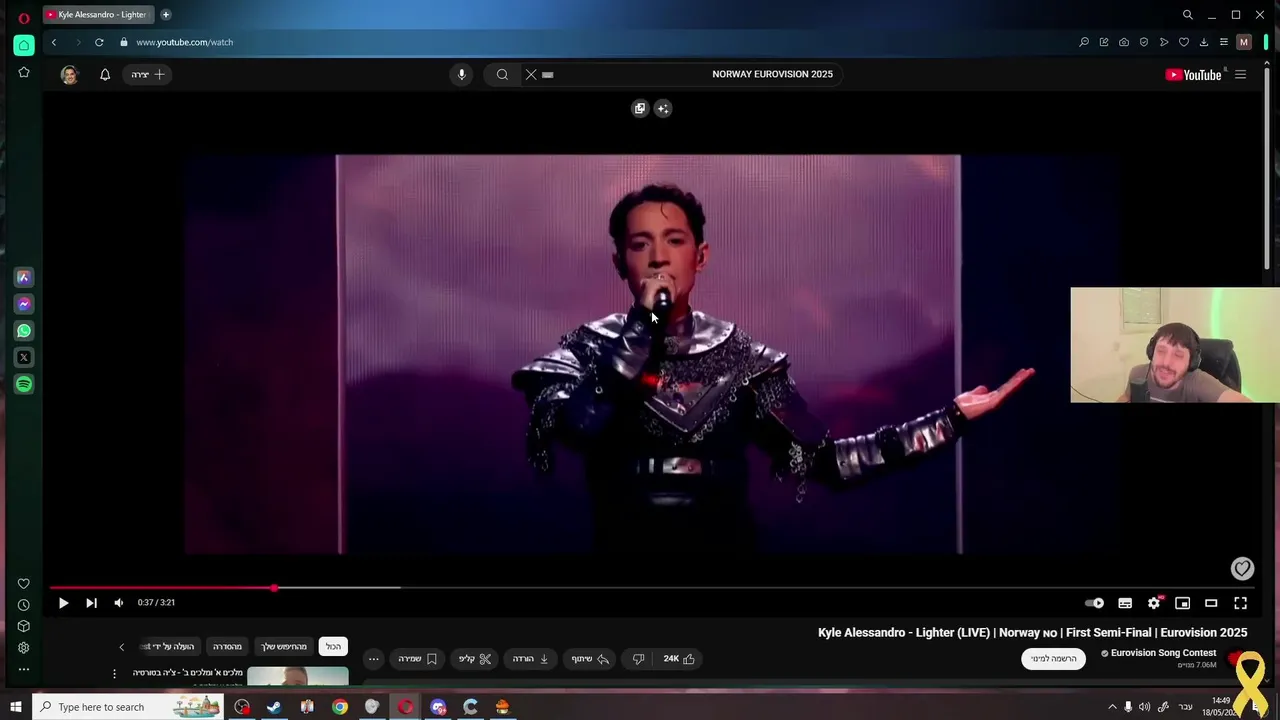Skip to next video
Image resolution: width=1280 pixels, height=720 pixels.
click(x=91, y=603)
